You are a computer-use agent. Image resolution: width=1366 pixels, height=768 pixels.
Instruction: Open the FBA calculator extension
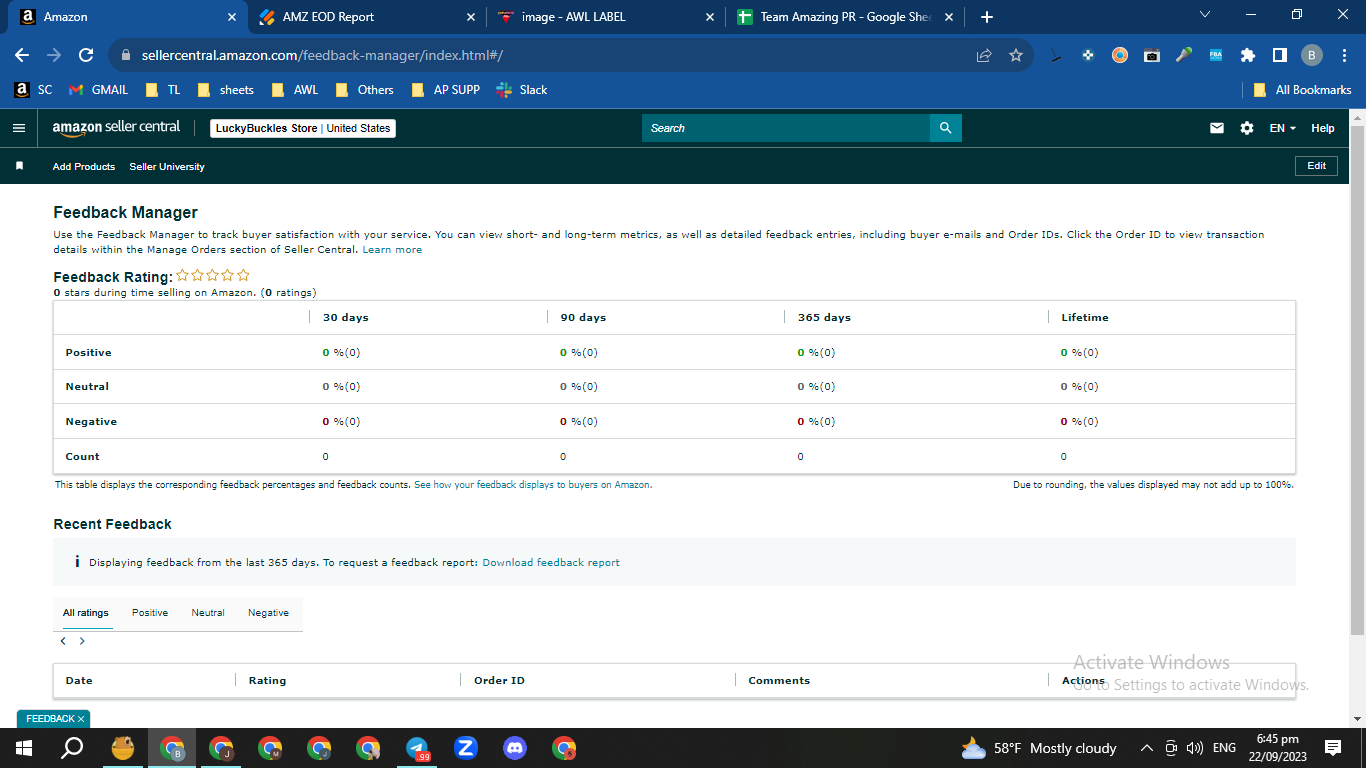coord(1216,55)
